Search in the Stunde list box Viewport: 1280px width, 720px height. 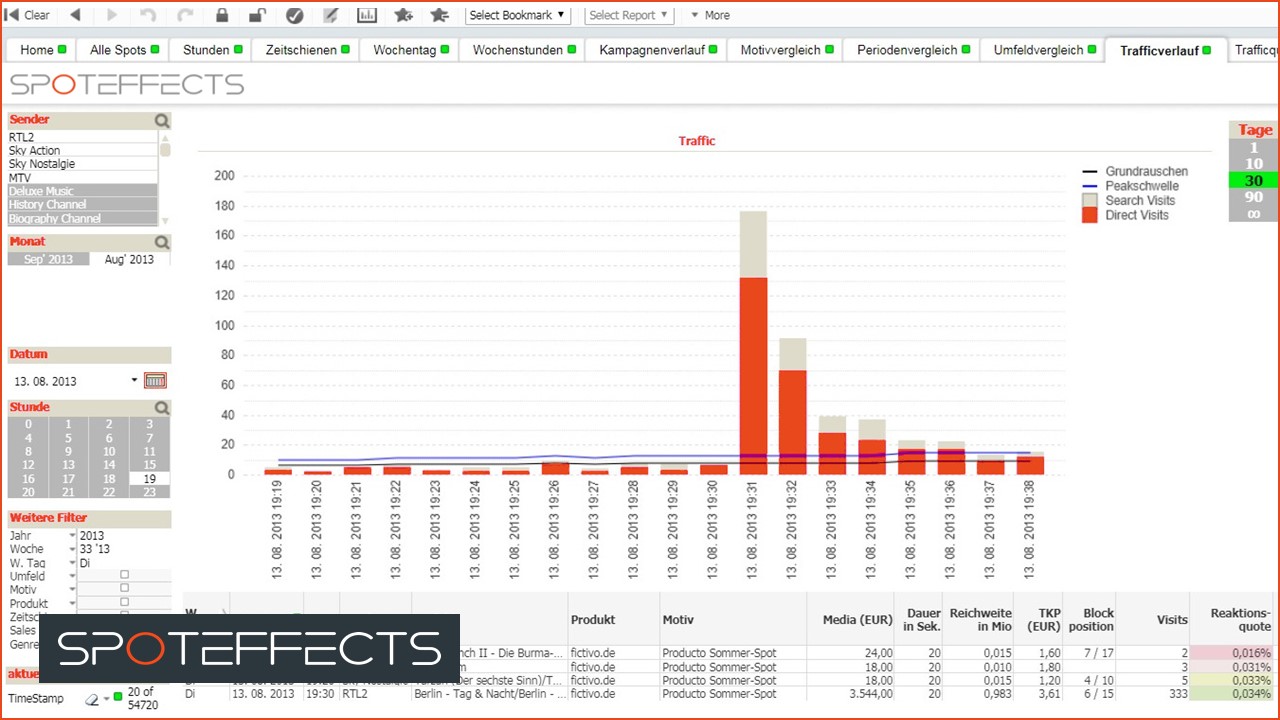point(162,408)
